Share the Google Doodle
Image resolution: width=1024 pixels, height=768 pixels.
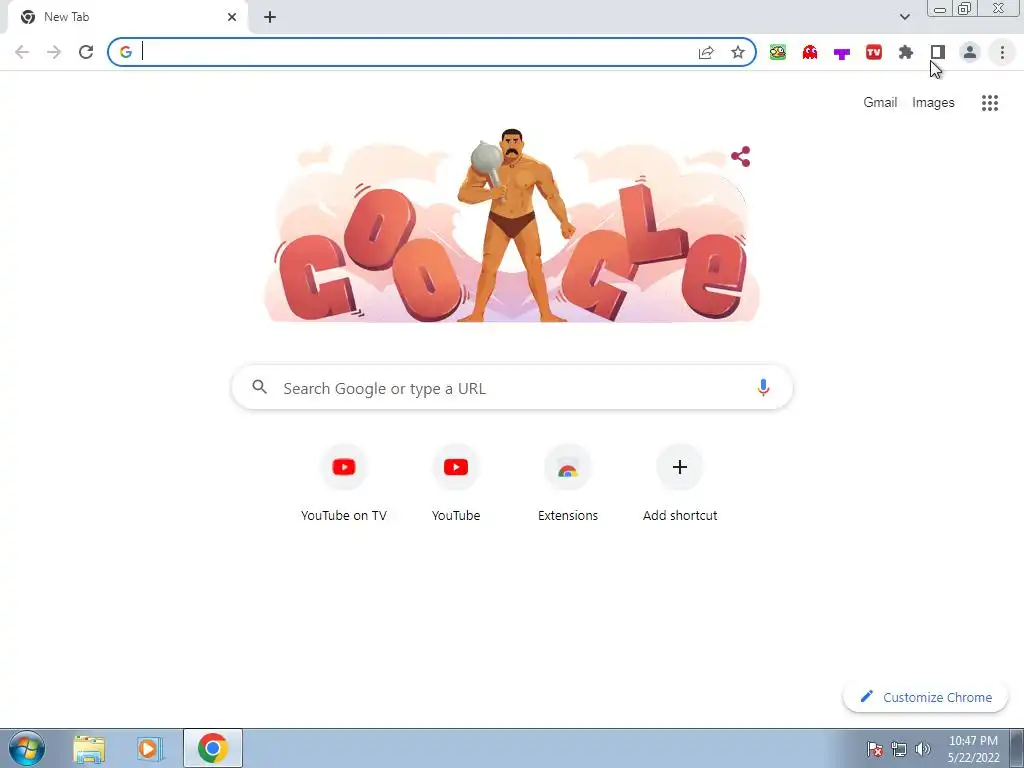click(x=741, y=156)
